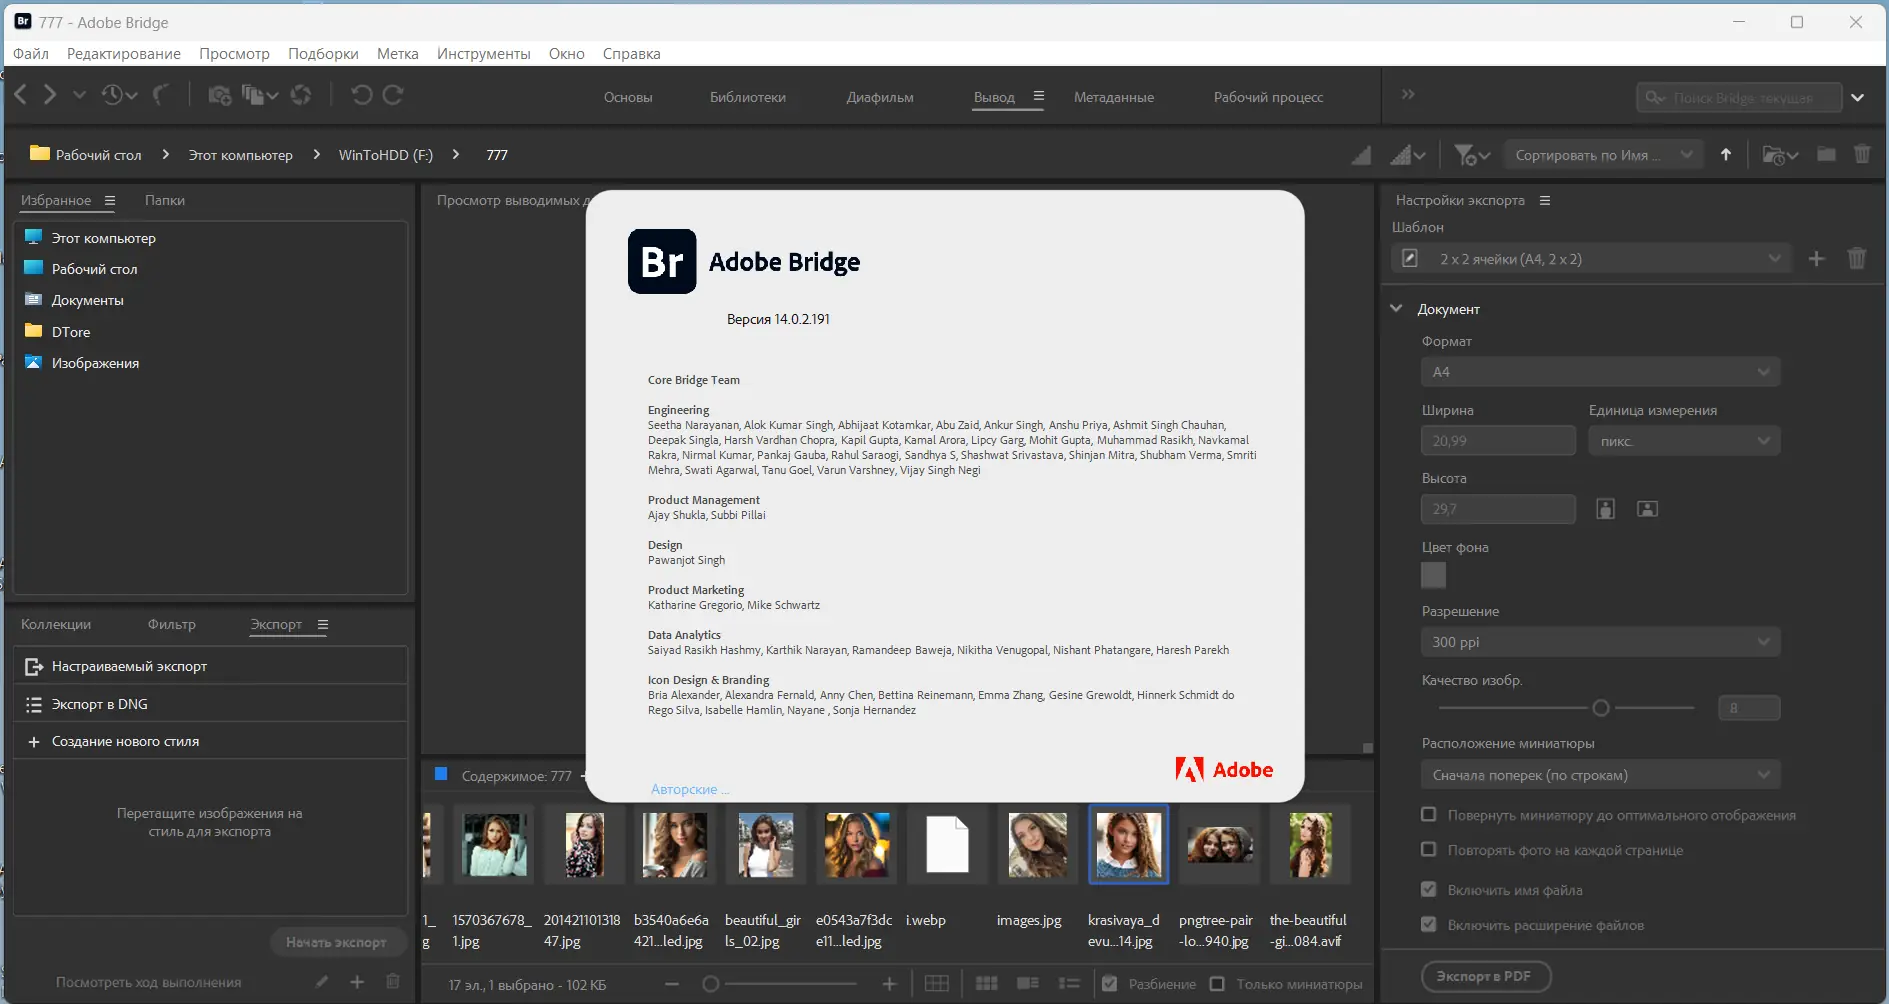
Task: Click thumbnail quality triangle icon
Action: [x=1361, y=155]
